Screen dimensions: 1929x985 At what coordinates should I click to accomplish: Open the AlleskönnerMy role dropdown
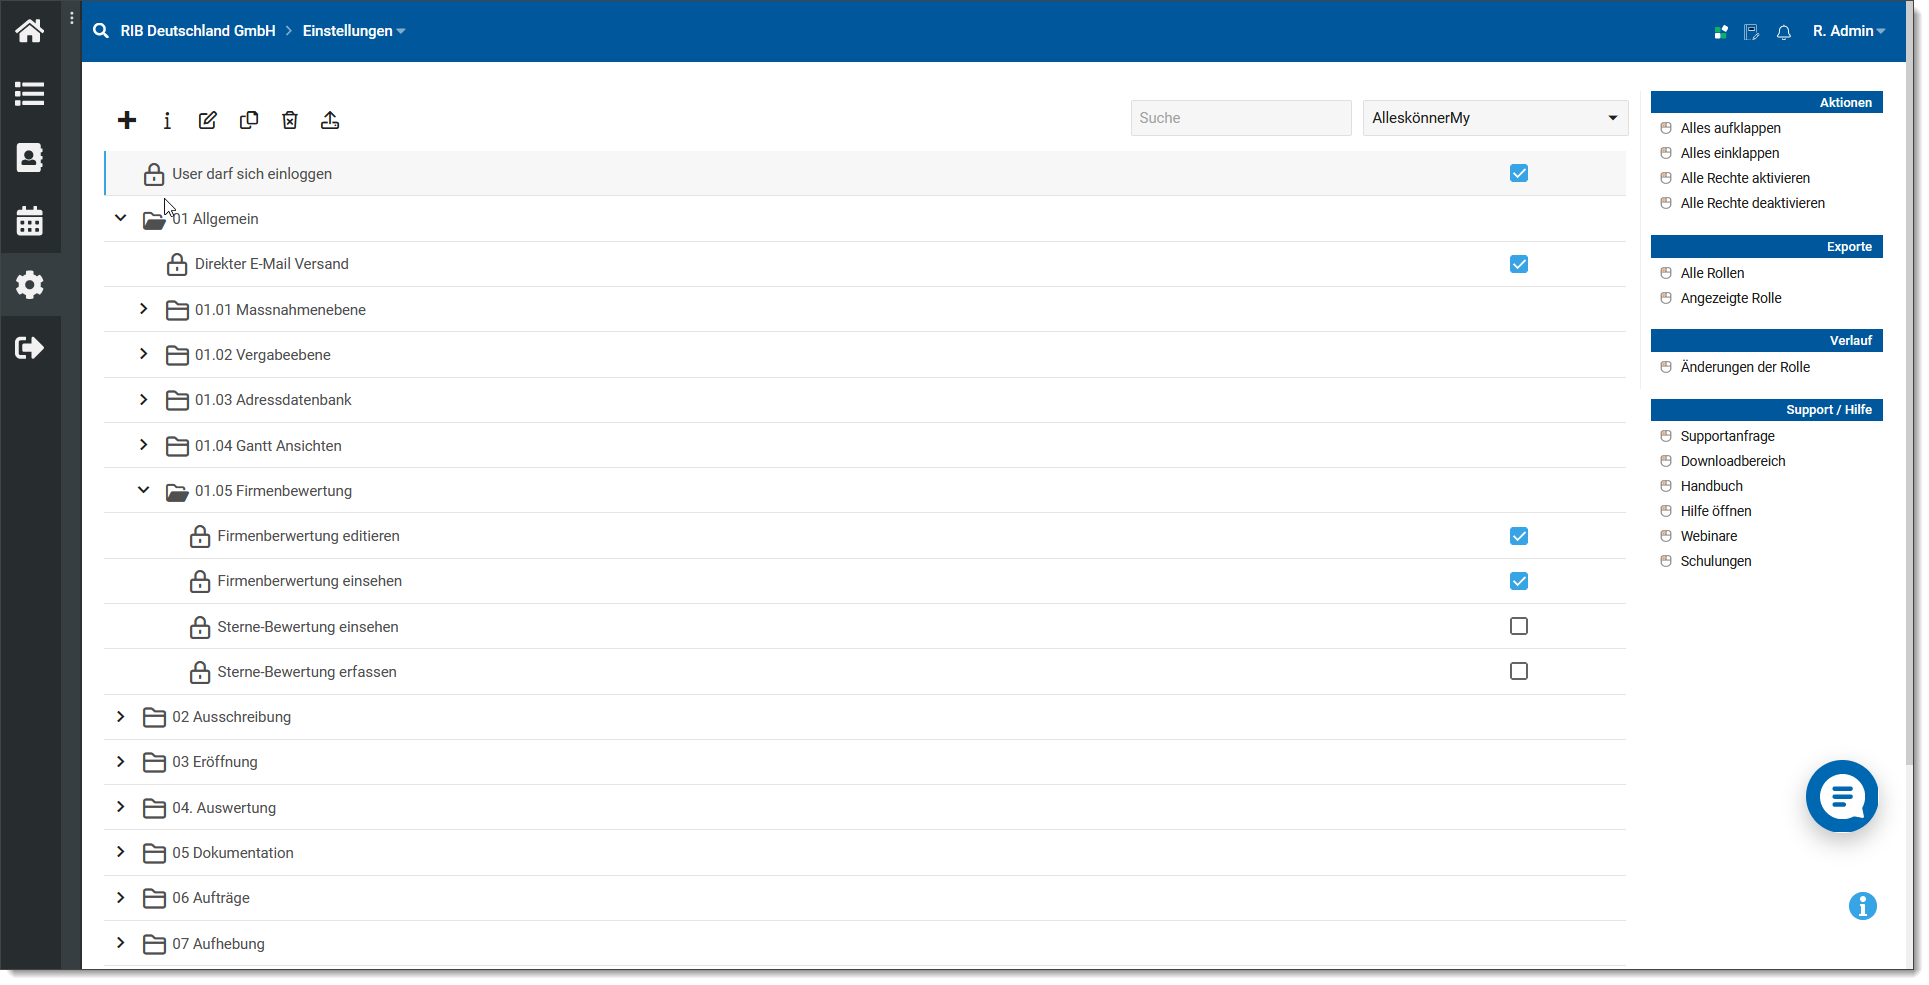(1494, 118)
